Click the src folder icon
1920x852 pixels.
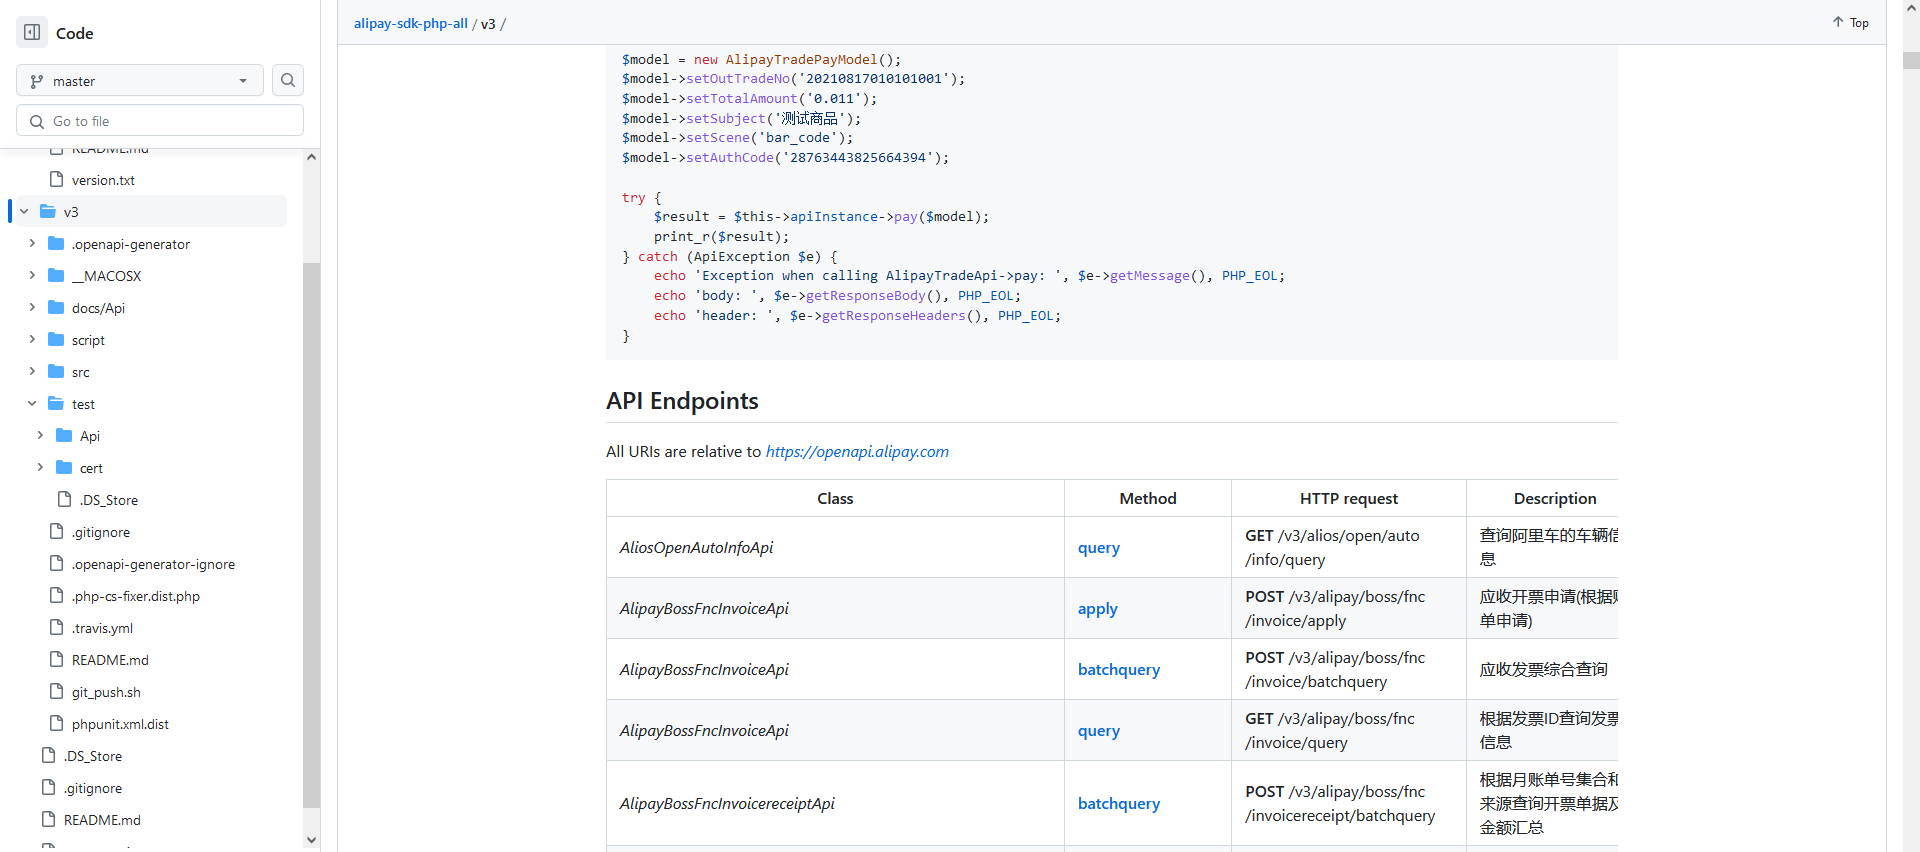[x=56, y=371]
